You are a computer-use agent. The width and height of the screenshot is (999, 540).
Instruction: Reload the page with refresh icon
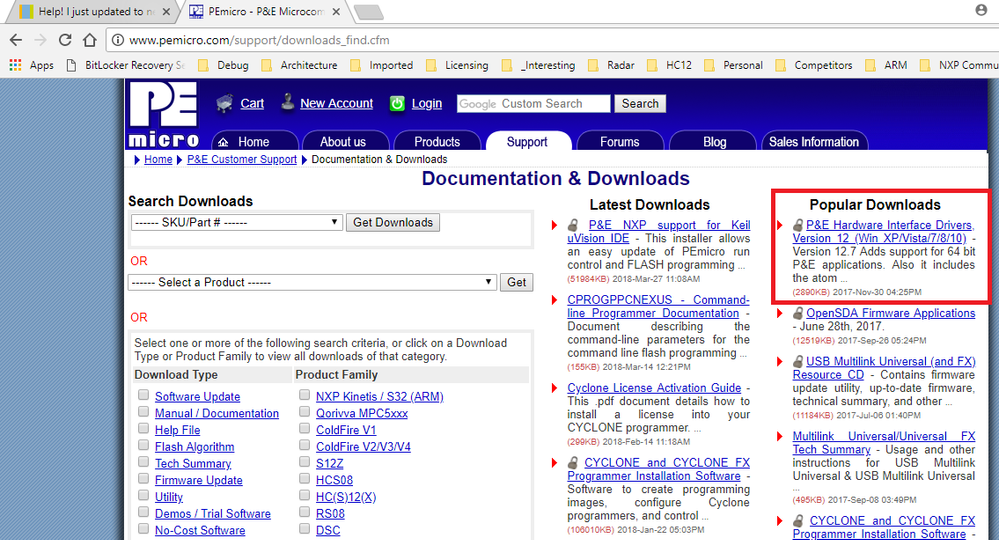(65, 40)
